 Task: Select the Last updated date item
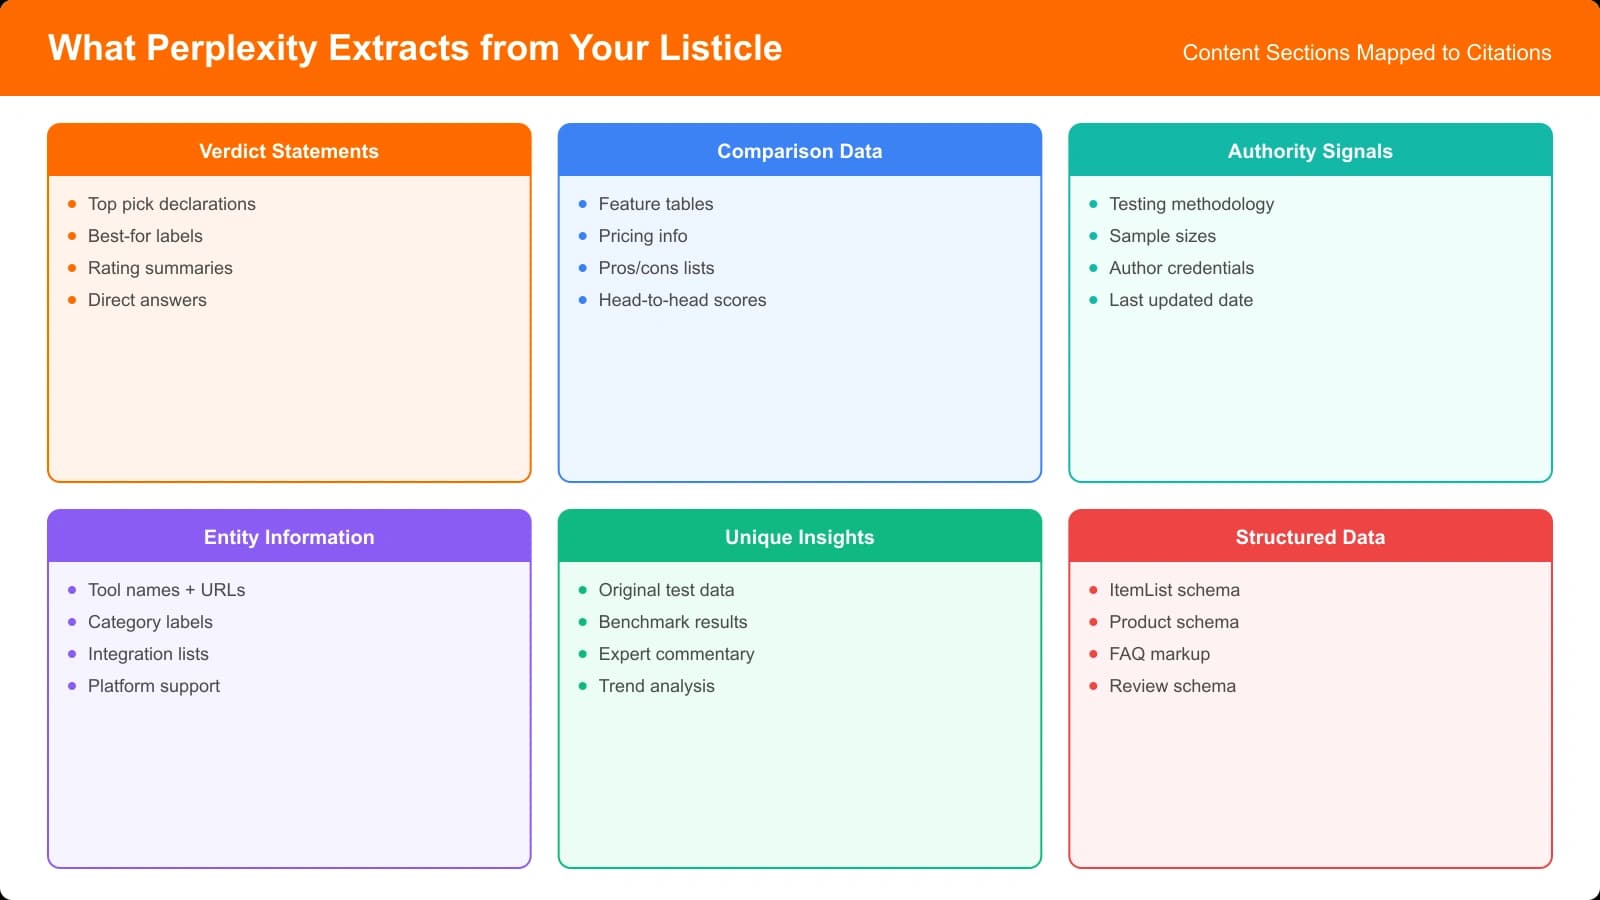pos(1180,300)
